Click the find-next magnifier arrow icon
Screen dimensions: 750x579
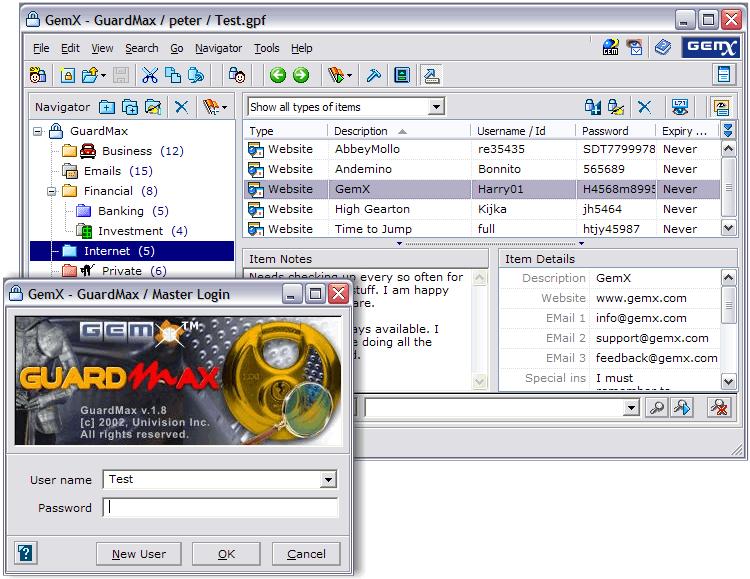(x=682, y=408)
